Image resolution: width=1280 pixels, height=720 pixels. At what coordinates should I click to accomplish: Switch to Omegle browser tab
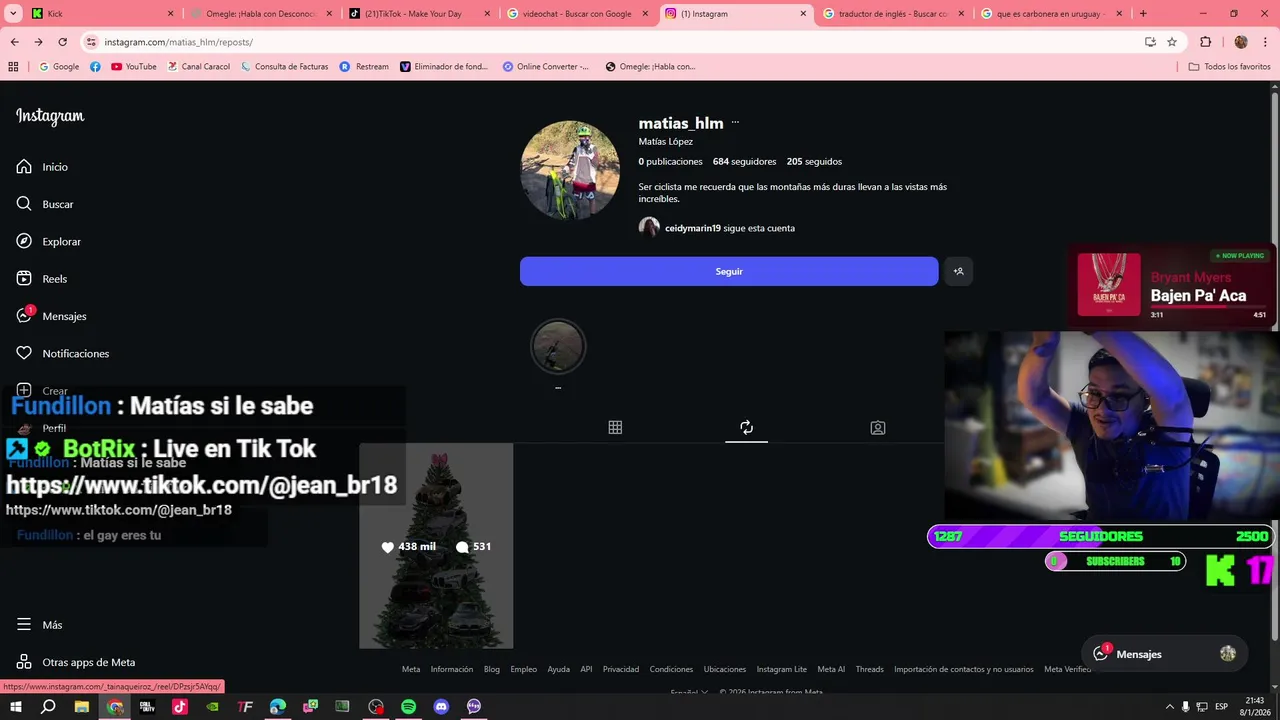[x=261, y=14]
